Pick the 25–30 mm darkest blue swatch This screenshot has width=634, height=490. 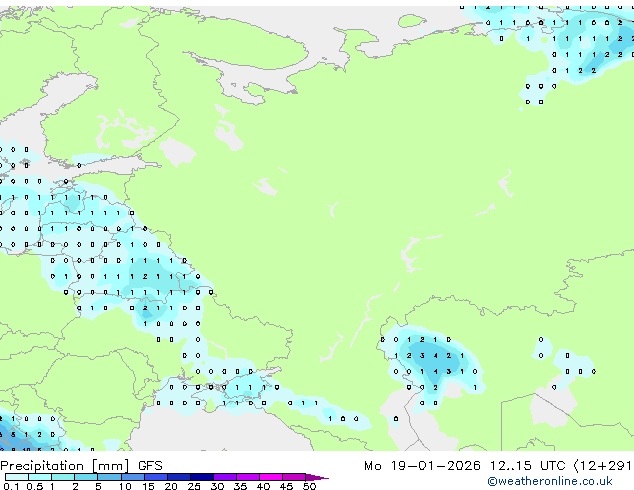coord(202,477)
